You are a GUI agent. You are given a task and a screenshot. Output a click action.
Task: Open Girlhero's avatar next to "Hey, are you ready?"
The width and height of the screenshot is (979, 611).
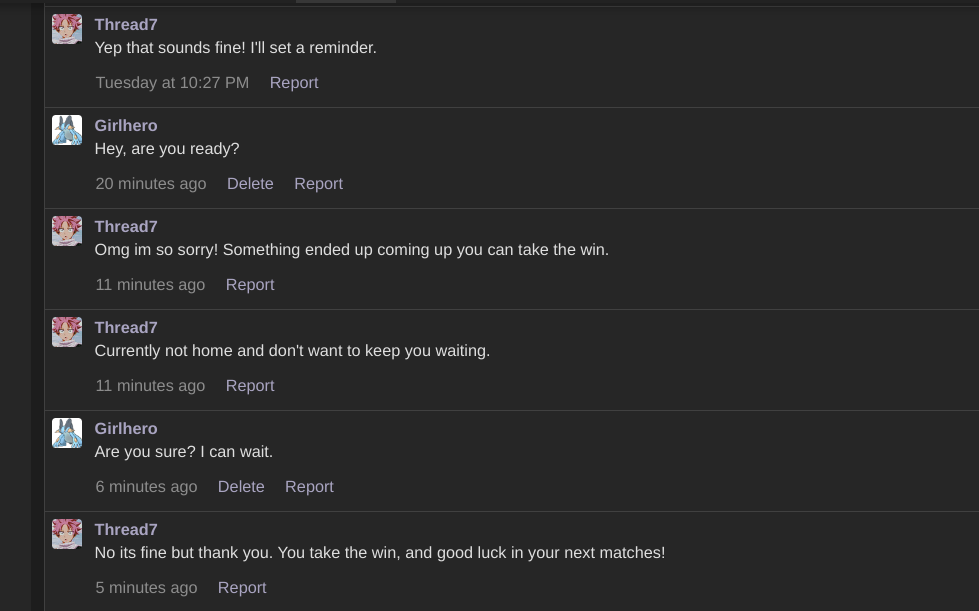[x=67, y=130]
